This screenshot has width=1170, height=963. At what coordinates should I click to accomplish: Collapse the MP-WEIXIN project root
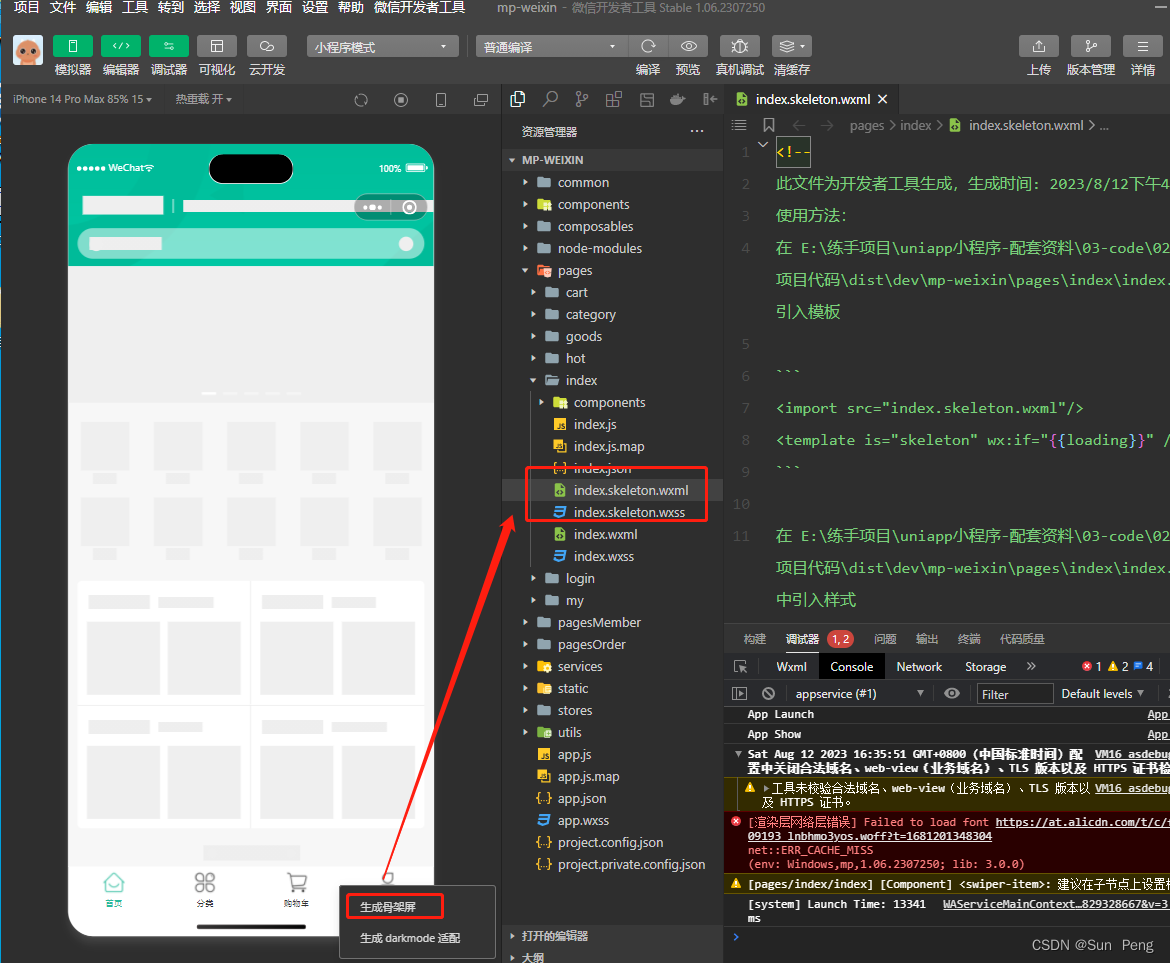coord(512,160)
